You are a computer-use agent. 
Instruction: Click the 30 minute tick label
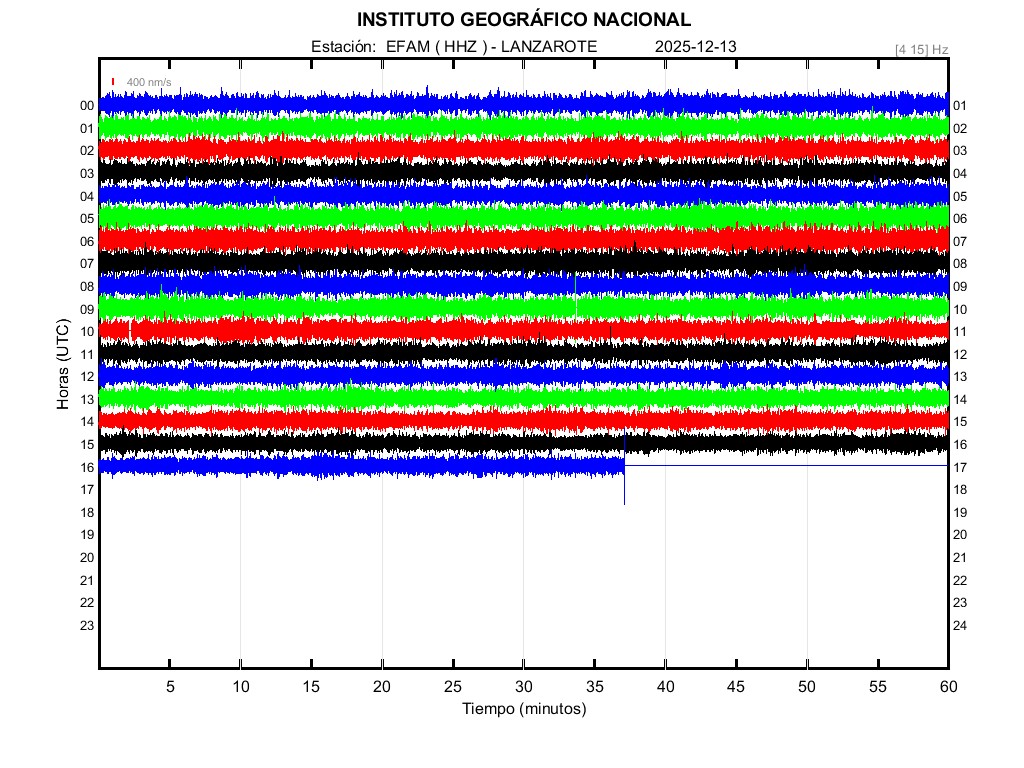point(523,686)
